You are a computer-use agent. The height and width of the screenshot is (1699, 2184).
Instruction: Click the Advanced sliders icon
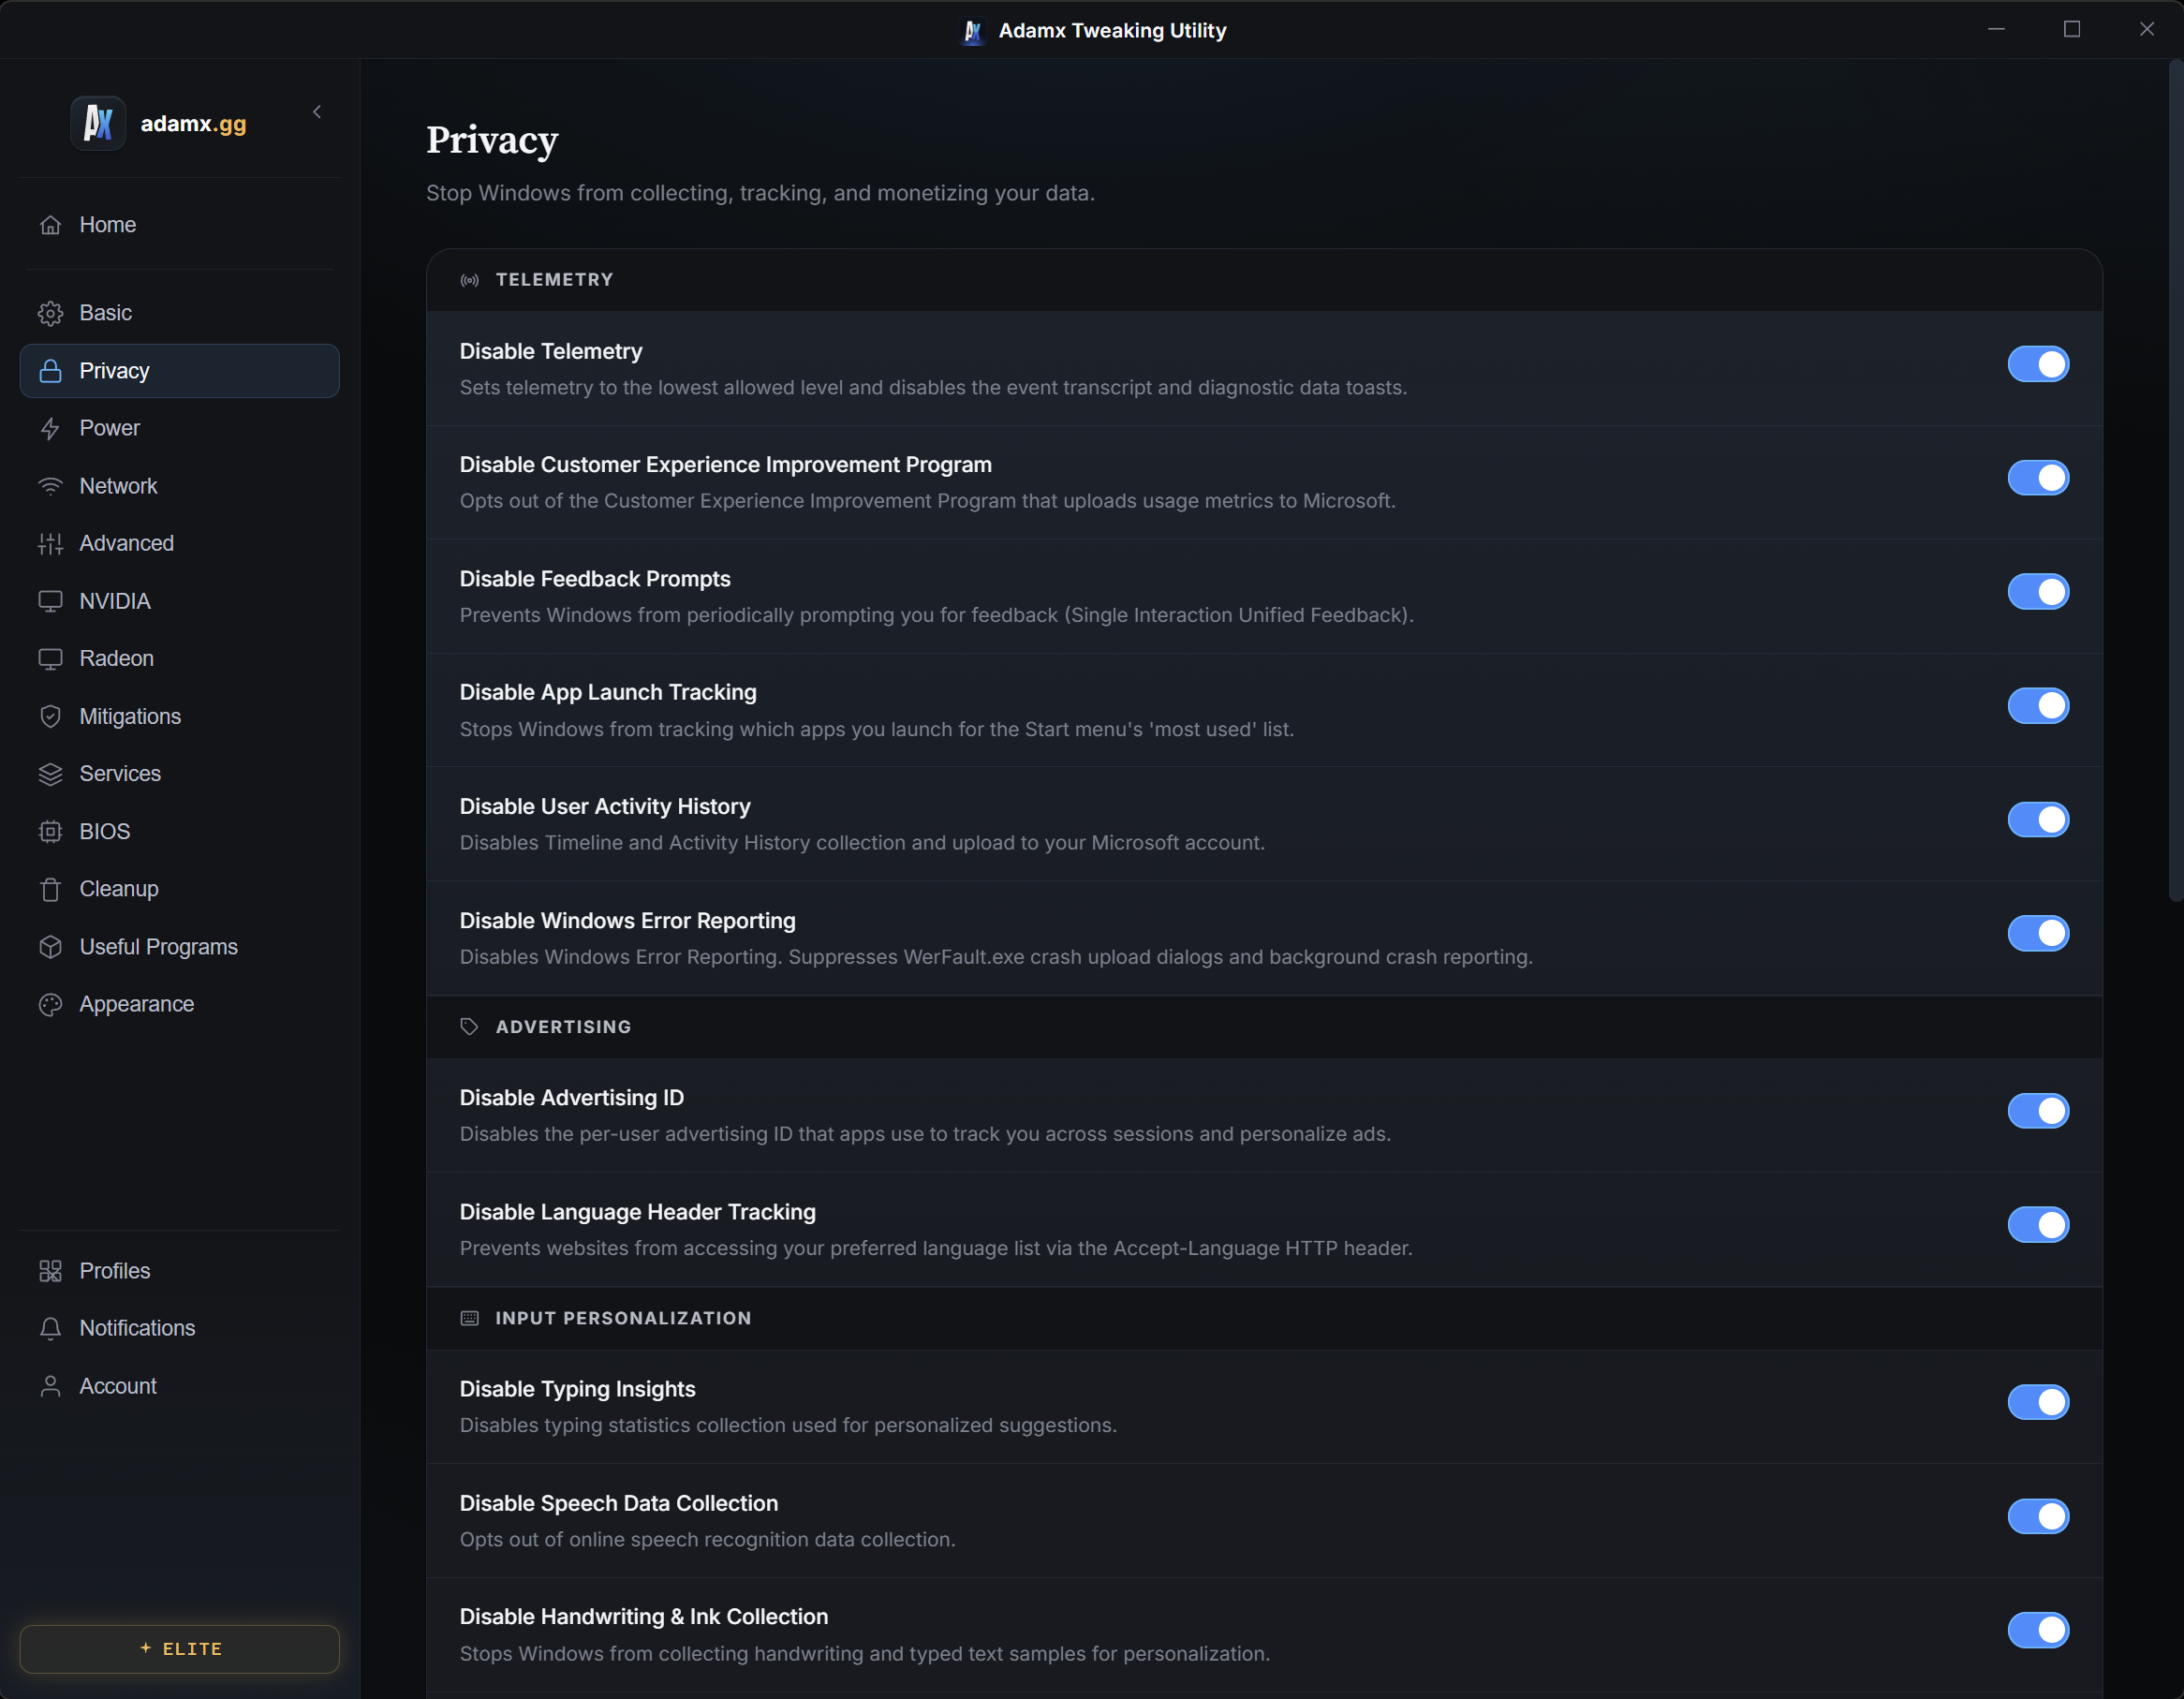(50, 543)
